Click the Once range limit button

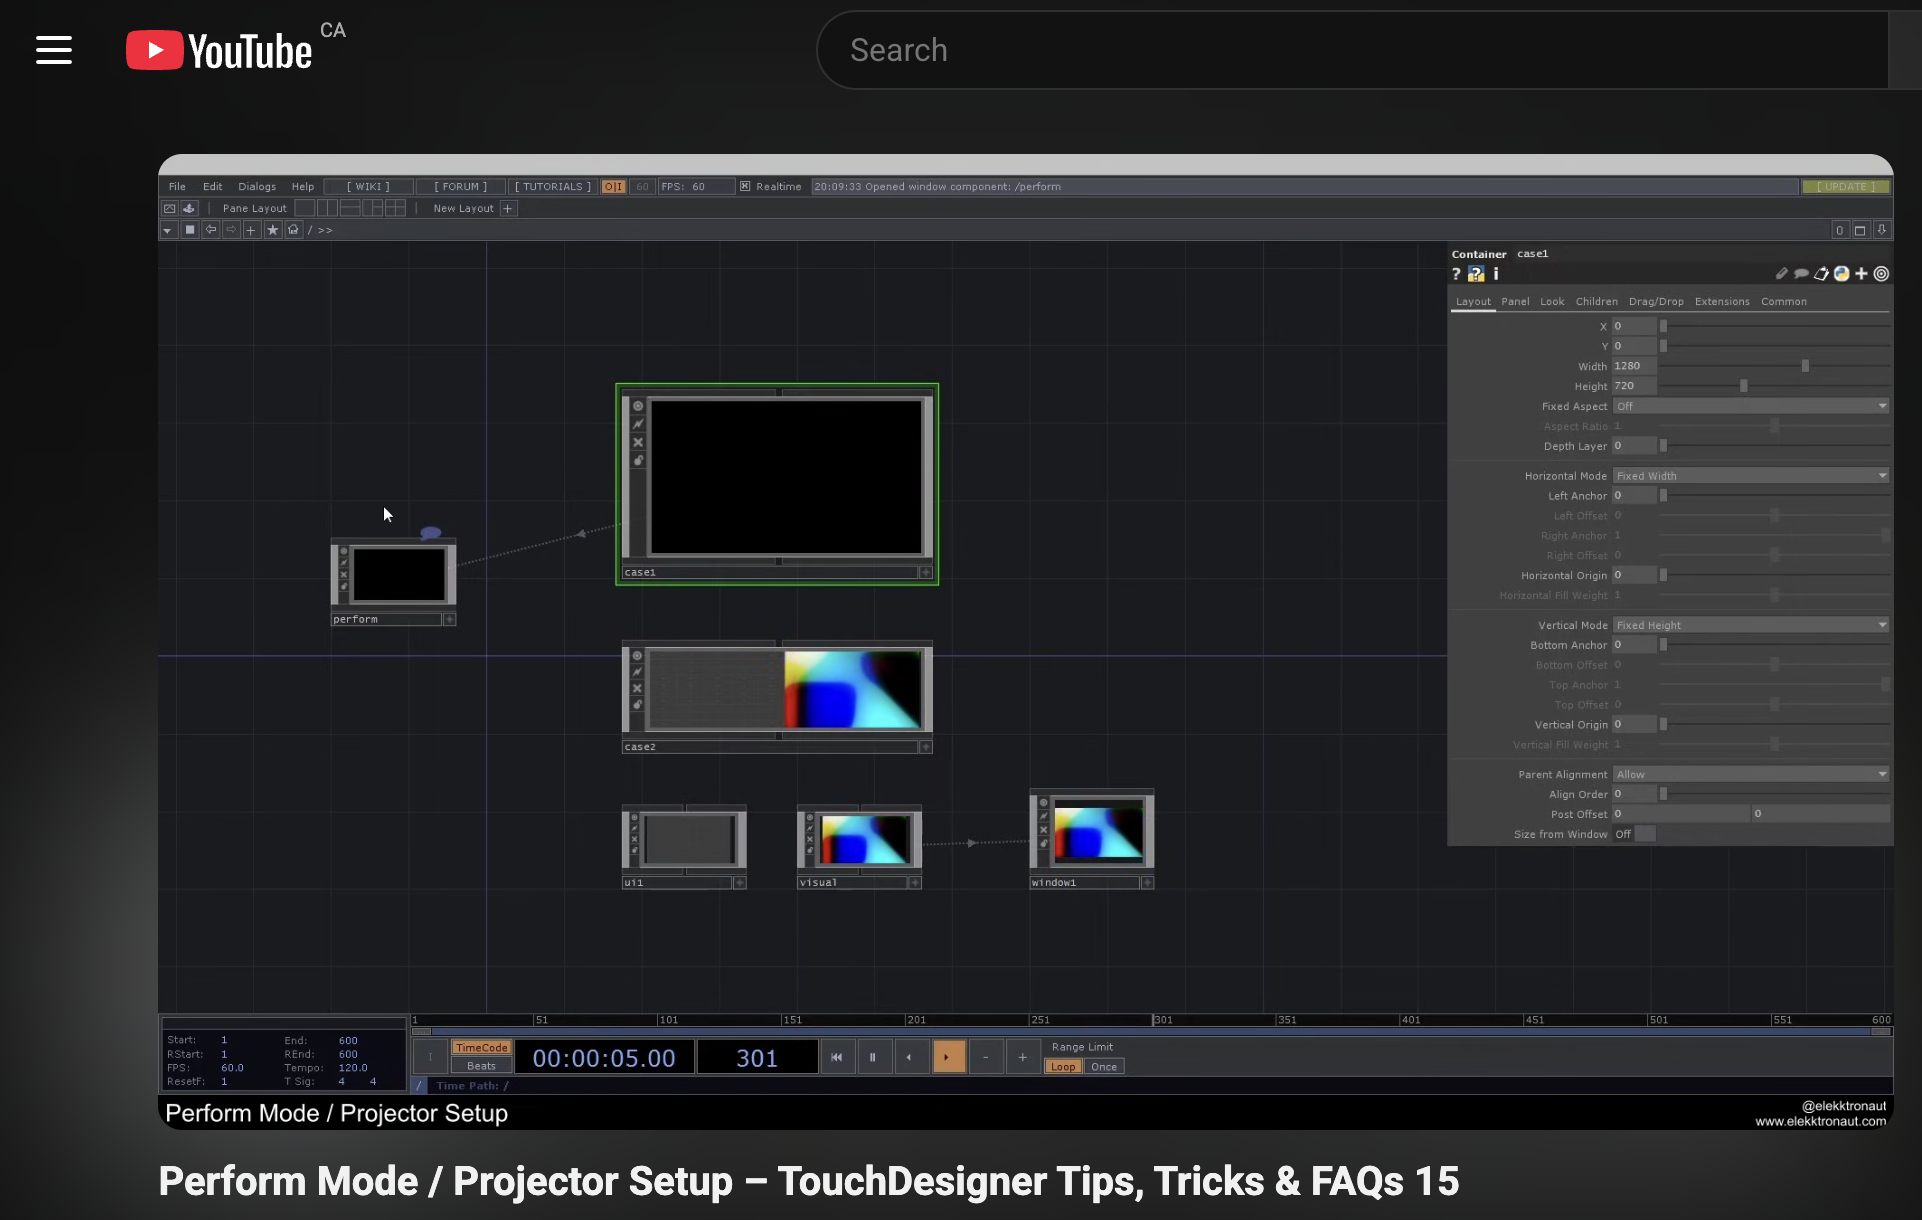click(1104, 1067)
